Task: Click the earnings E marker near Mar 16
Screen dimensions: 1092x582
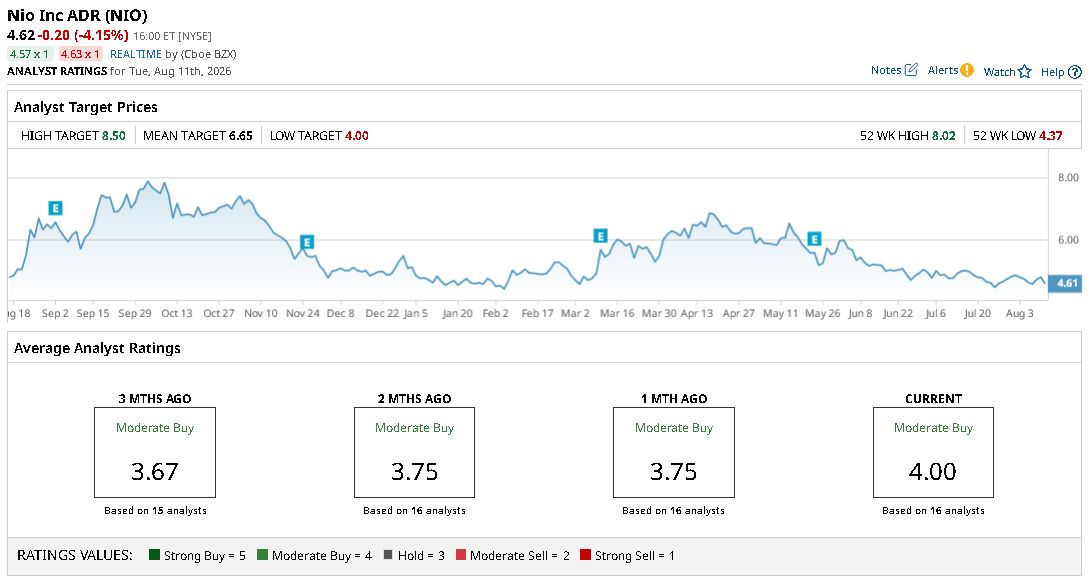Action: [x=600, y=236]
